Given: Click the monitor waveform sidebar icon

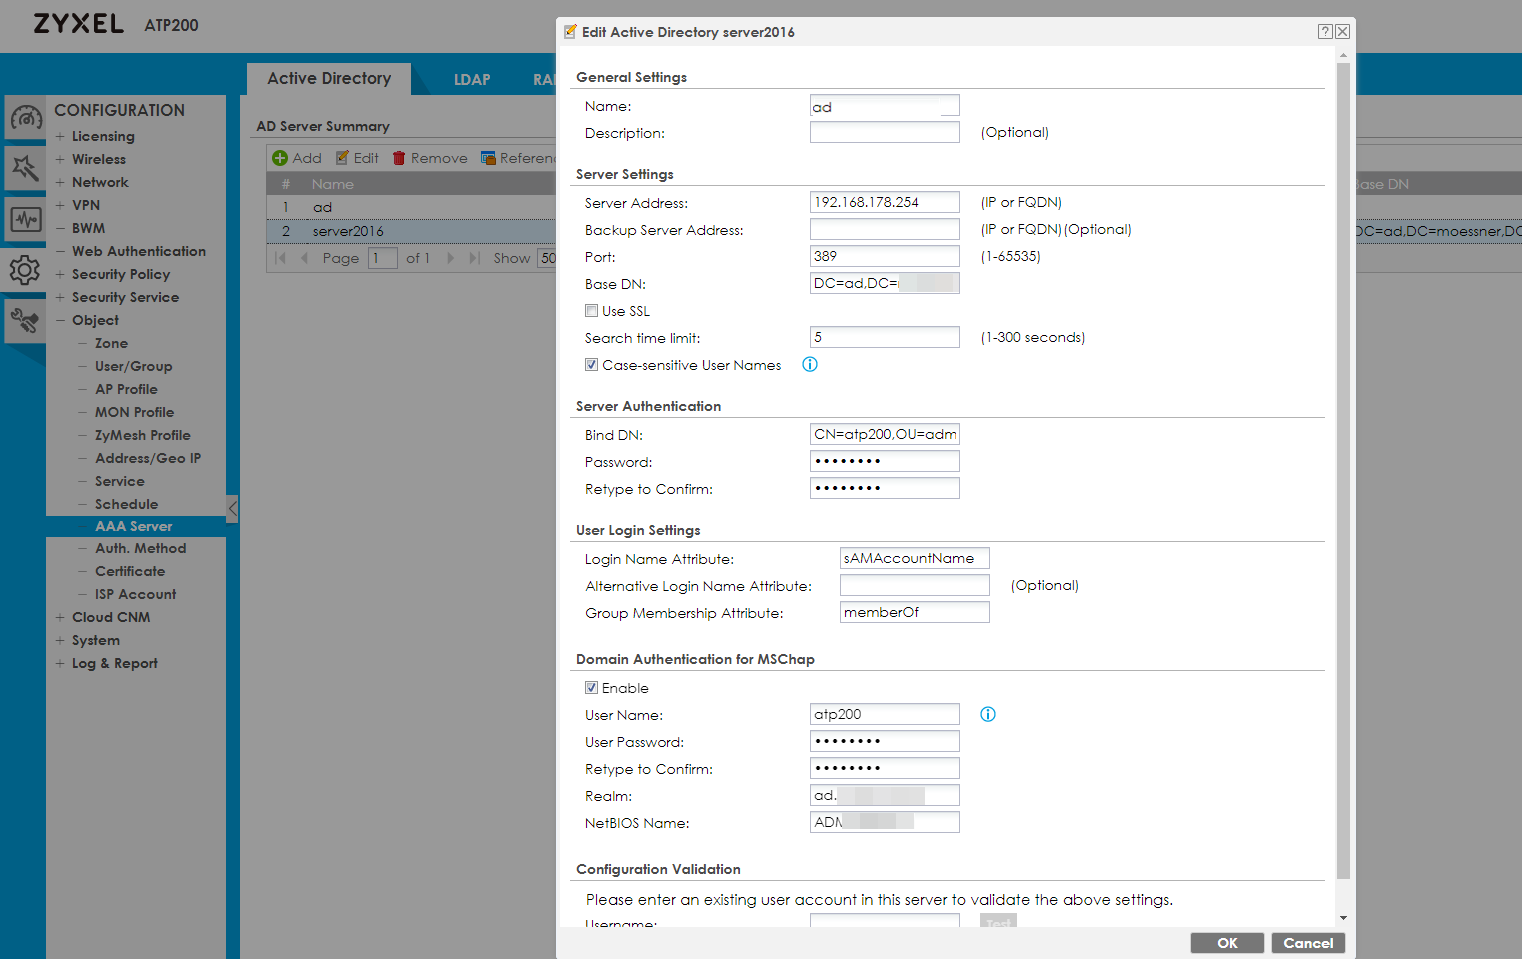Looking at the screenshot, I should (x=26, y=219).
